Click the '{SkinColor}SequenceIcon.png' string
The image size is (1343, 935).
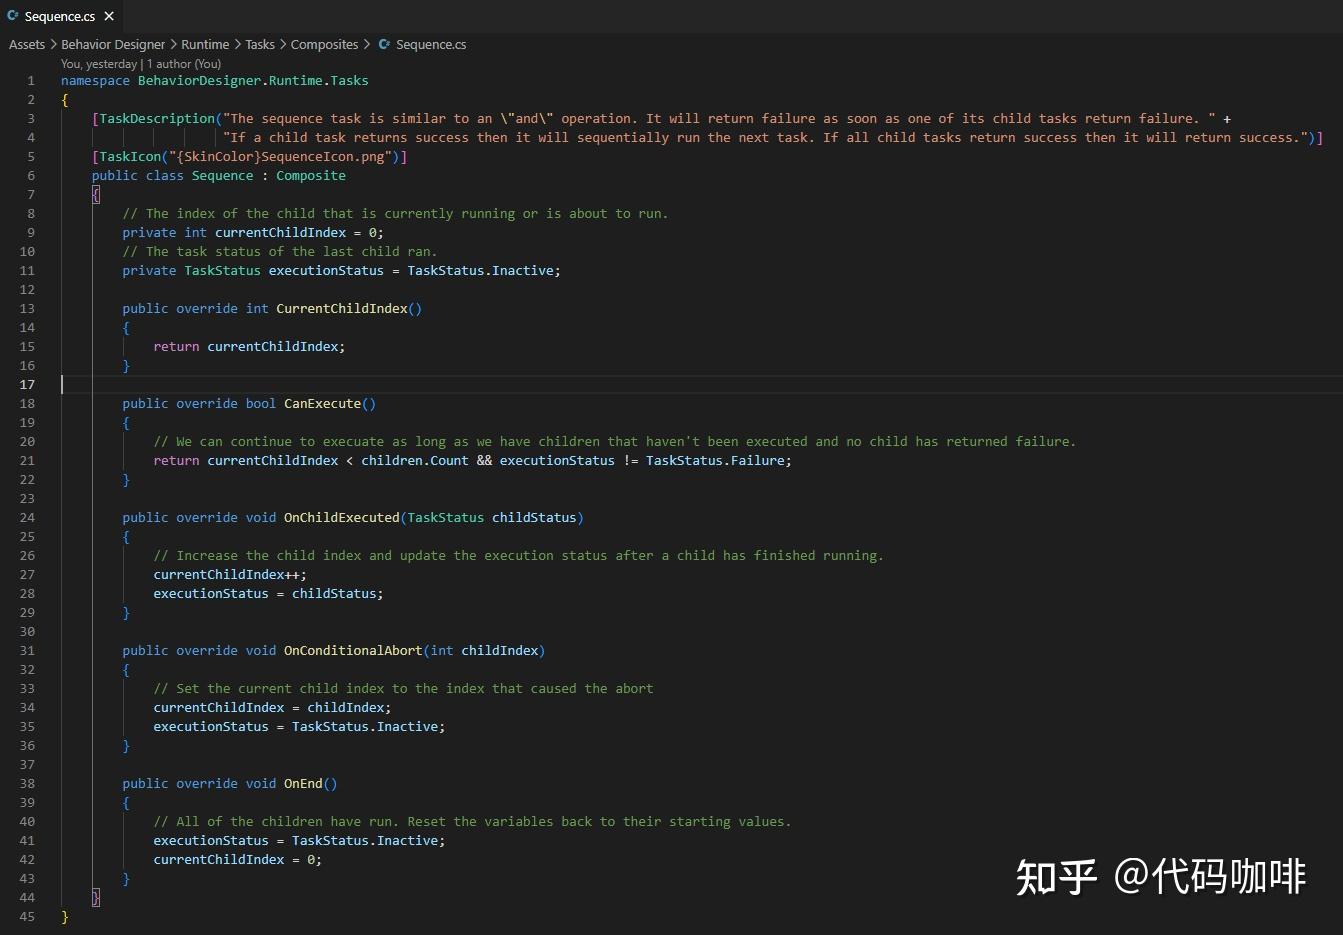280,157
